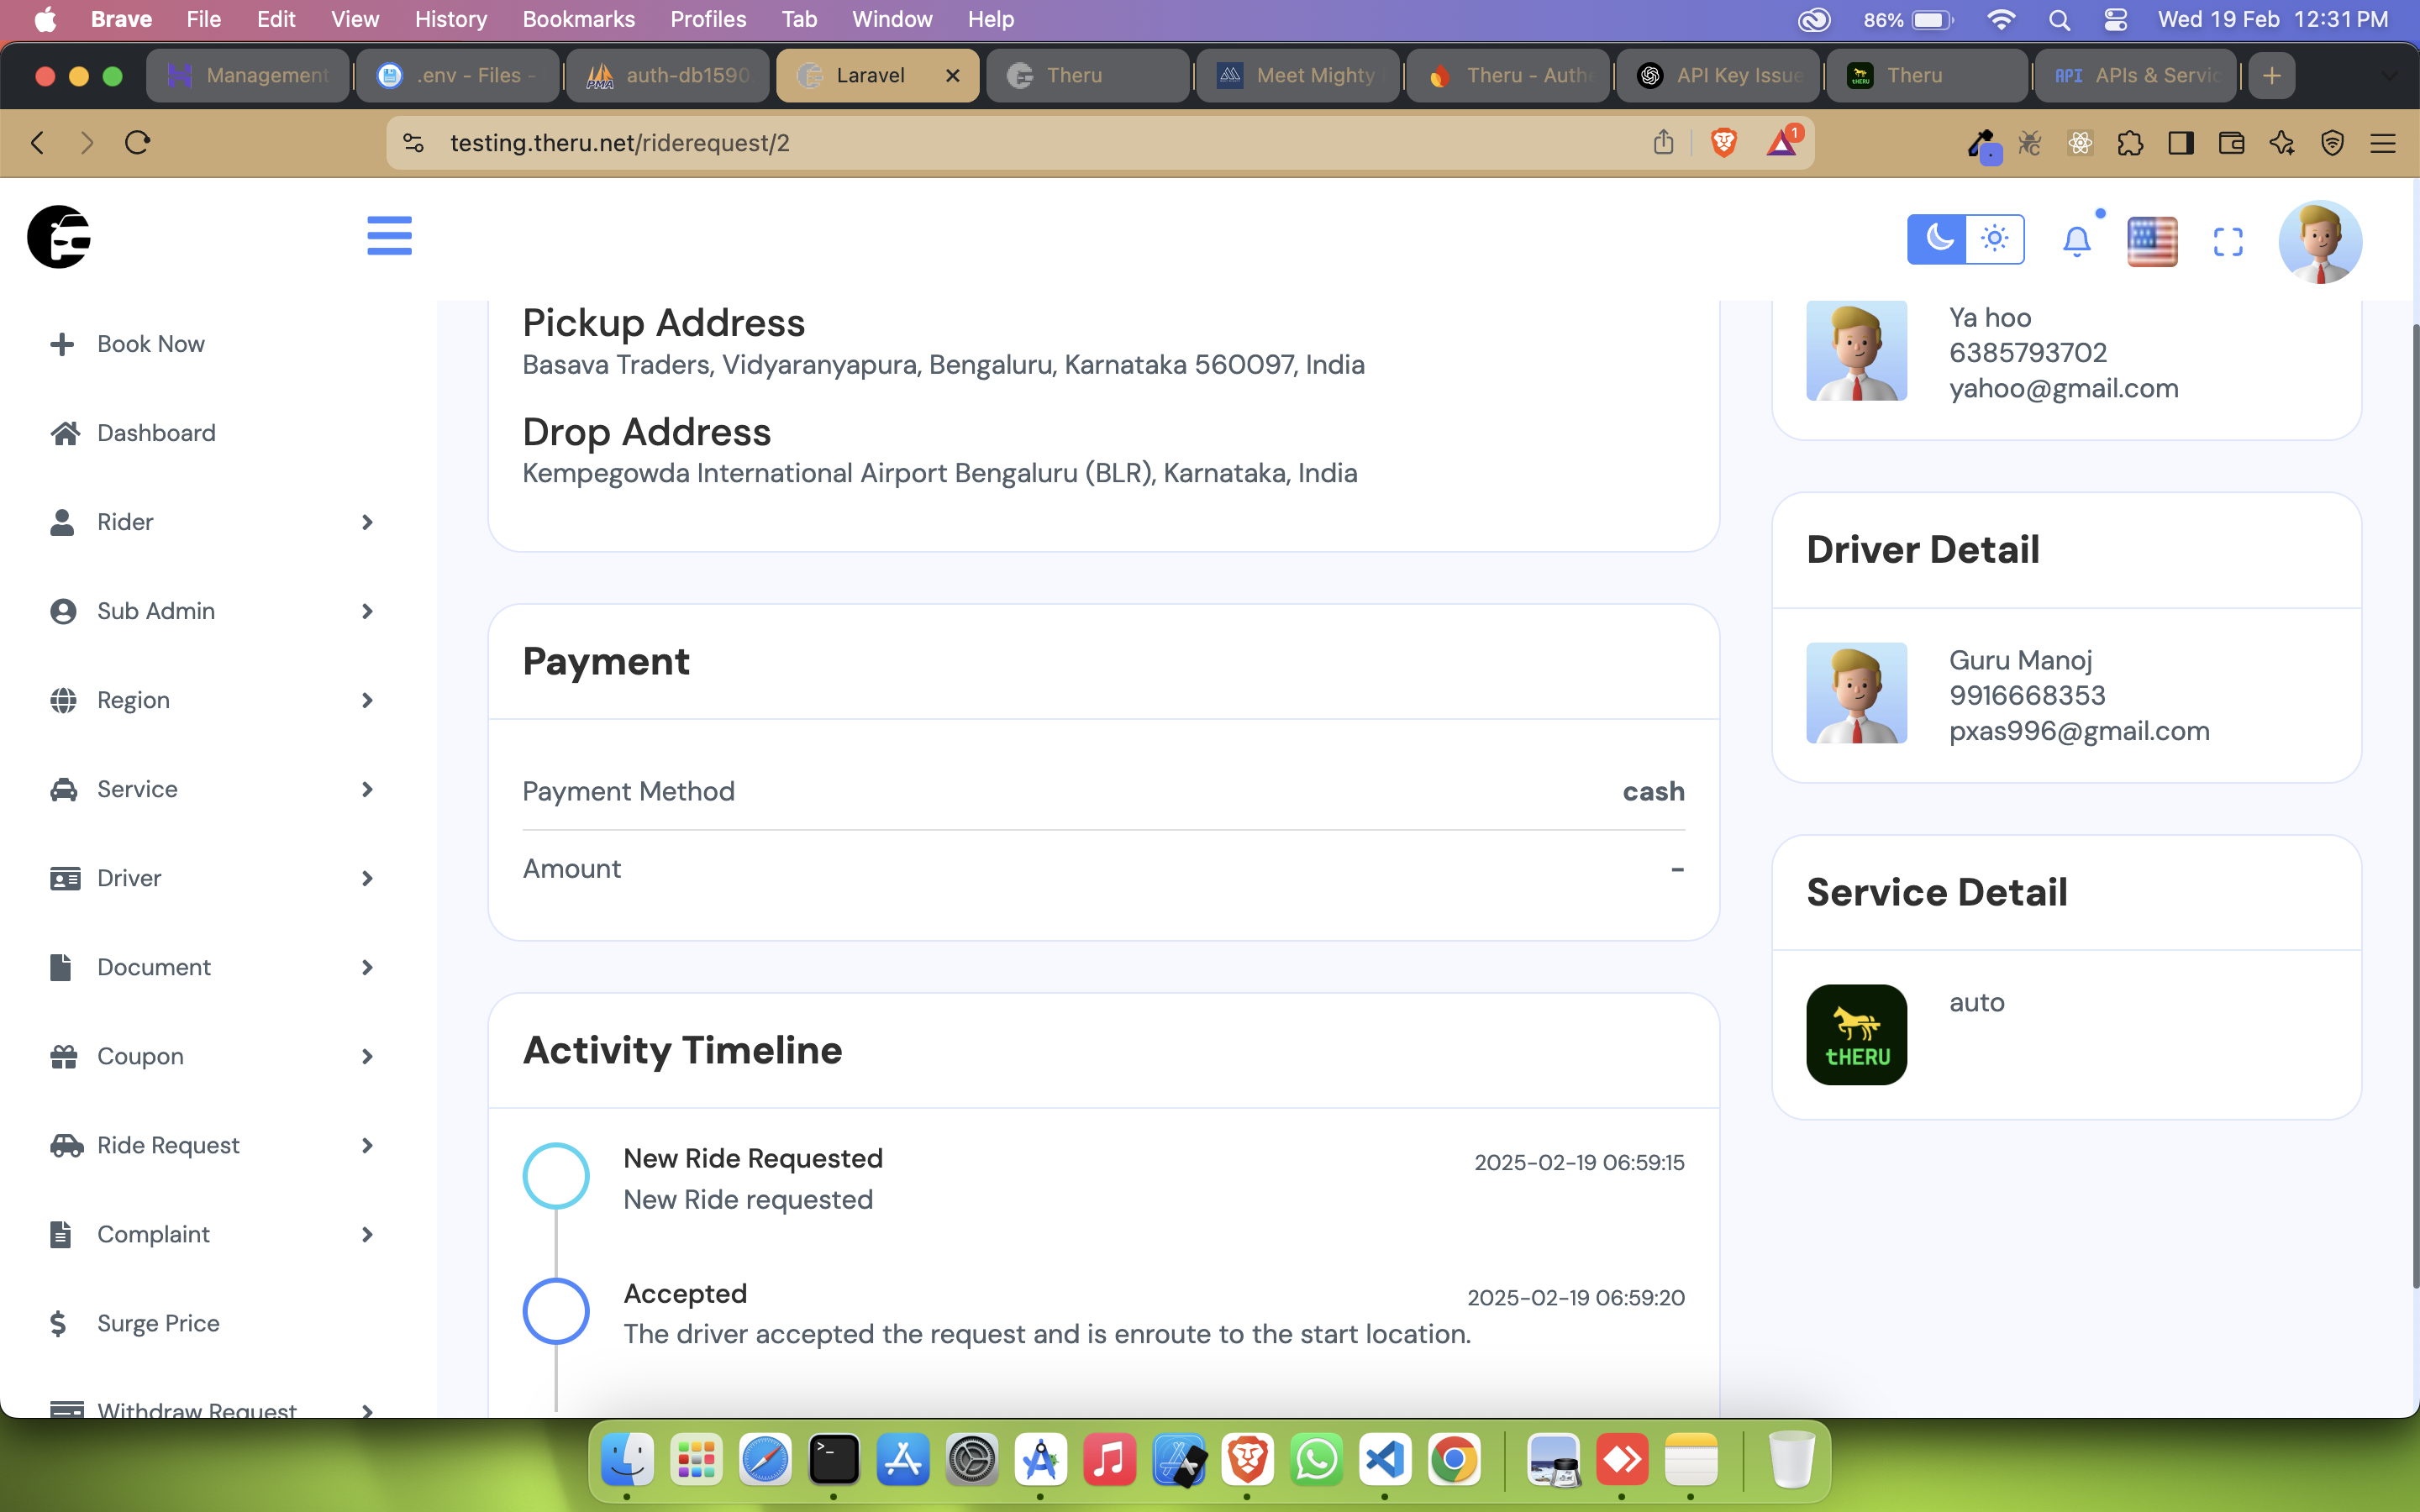Screen dimensions: 2420x1512
Task: Switch to dark mode moon toggle
Action: coord(1937,239)
